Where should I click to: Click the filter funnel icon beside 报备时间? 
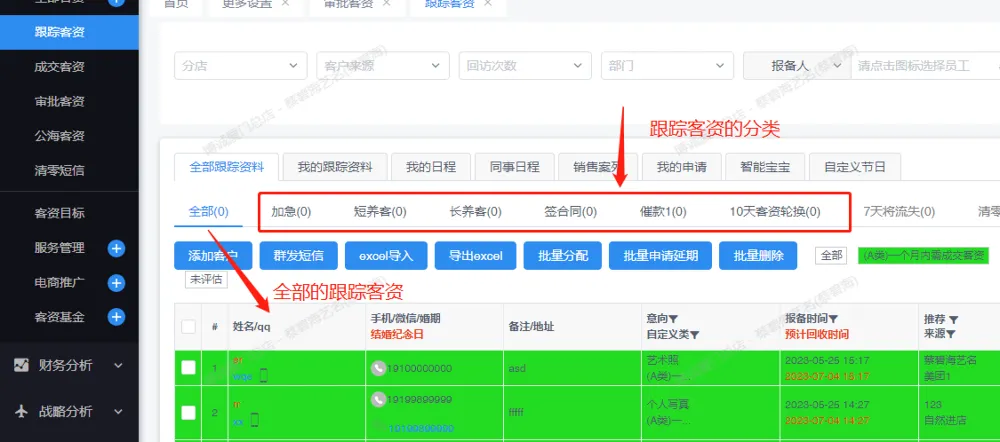tap(834, 319)
